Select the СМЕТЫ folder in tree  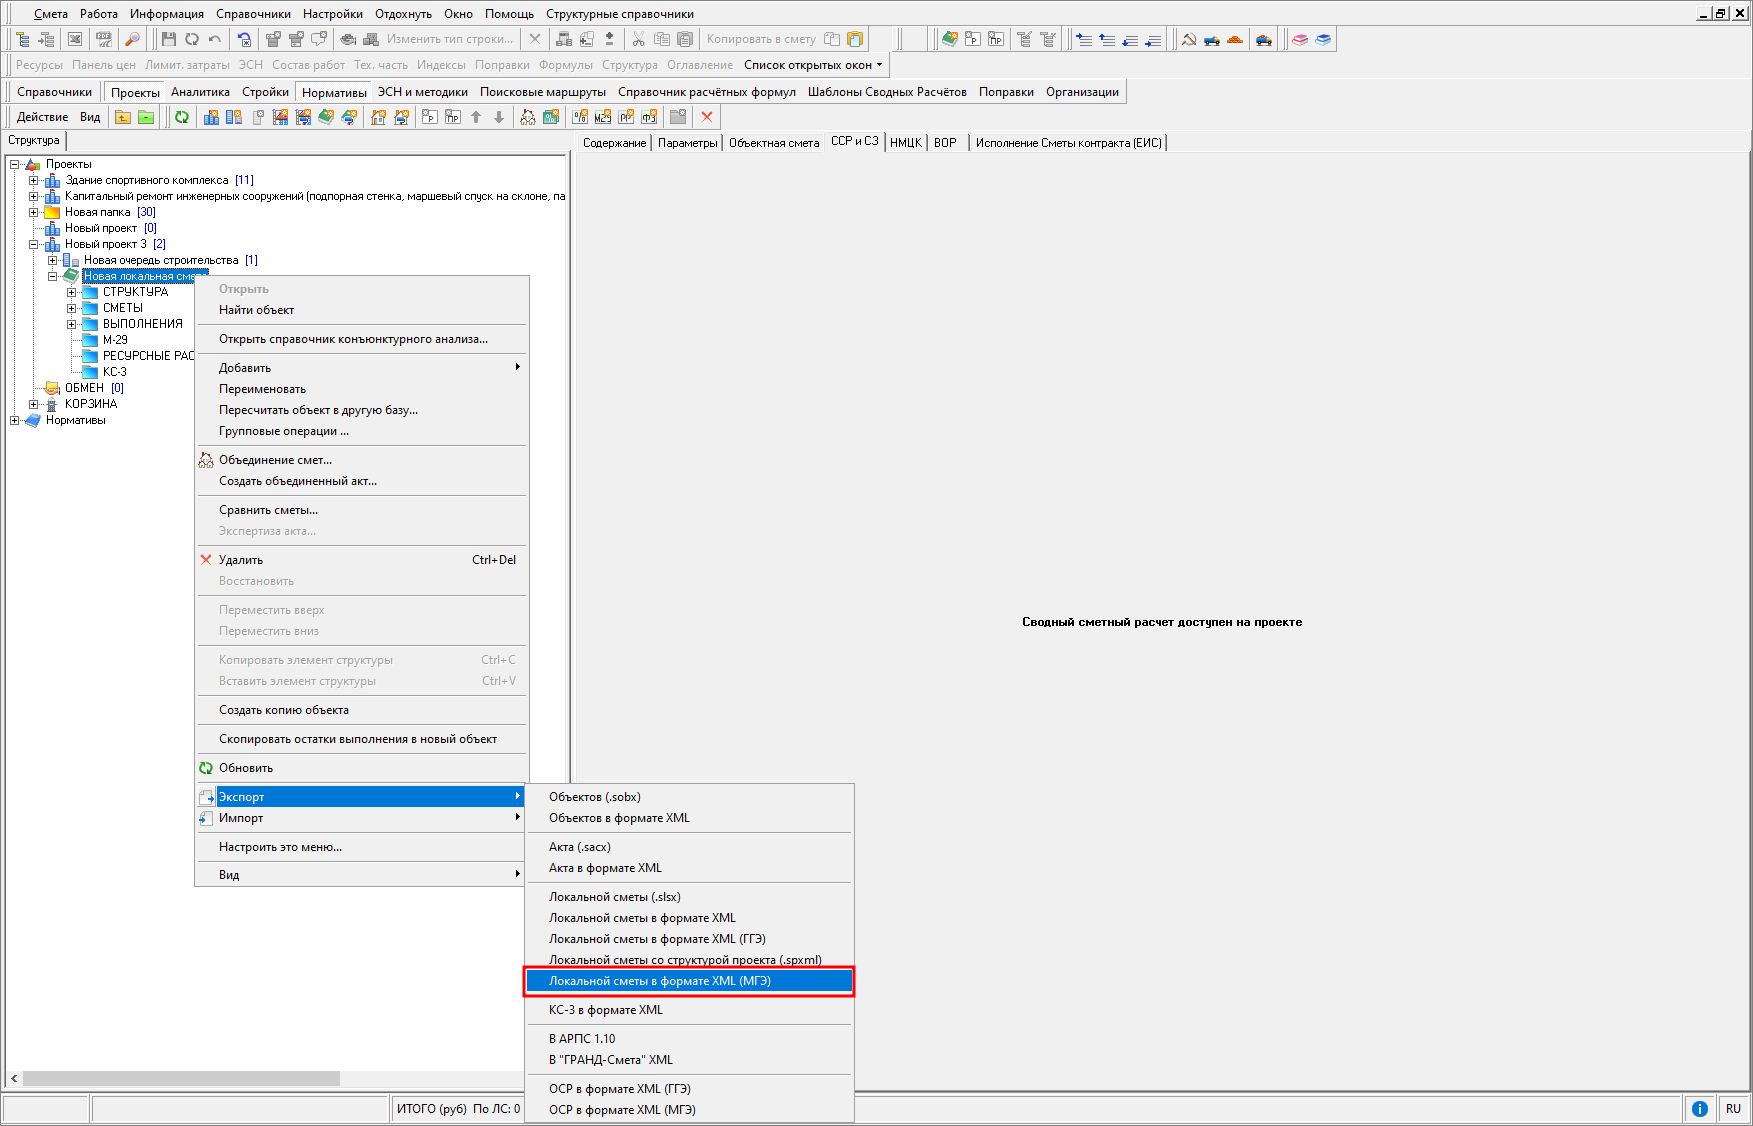[x=122, y=308]
